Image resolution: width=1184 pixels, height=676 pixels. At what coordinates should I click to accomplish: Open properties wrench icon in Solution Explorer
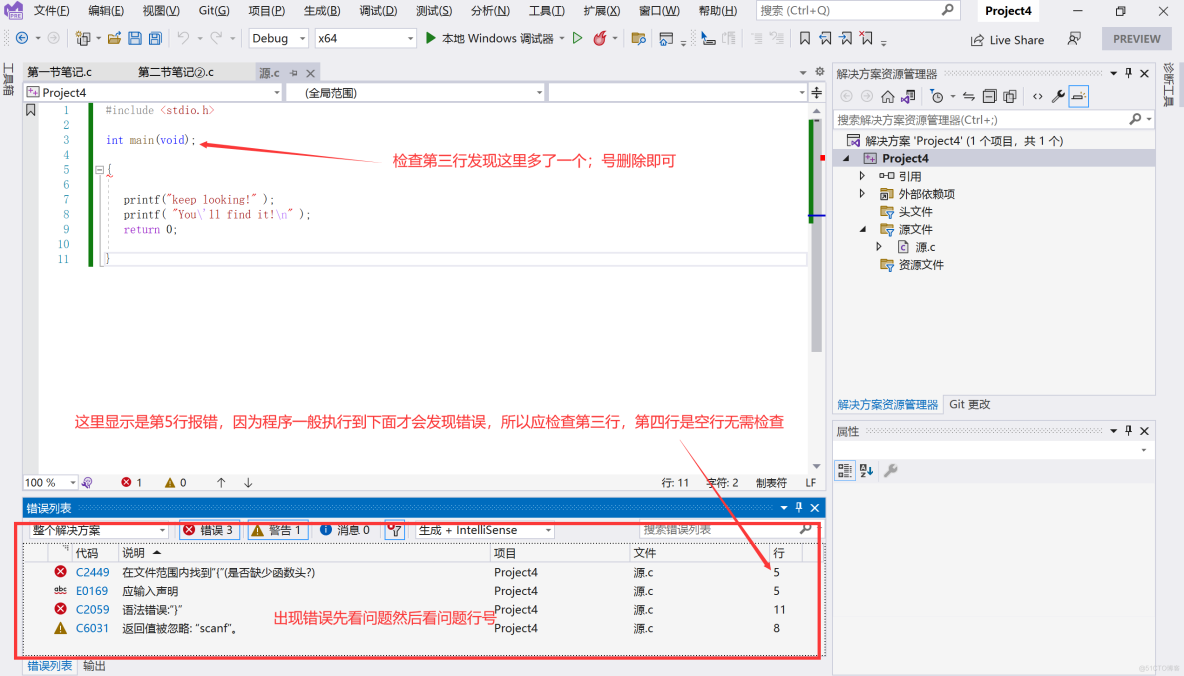[1058, 96]
